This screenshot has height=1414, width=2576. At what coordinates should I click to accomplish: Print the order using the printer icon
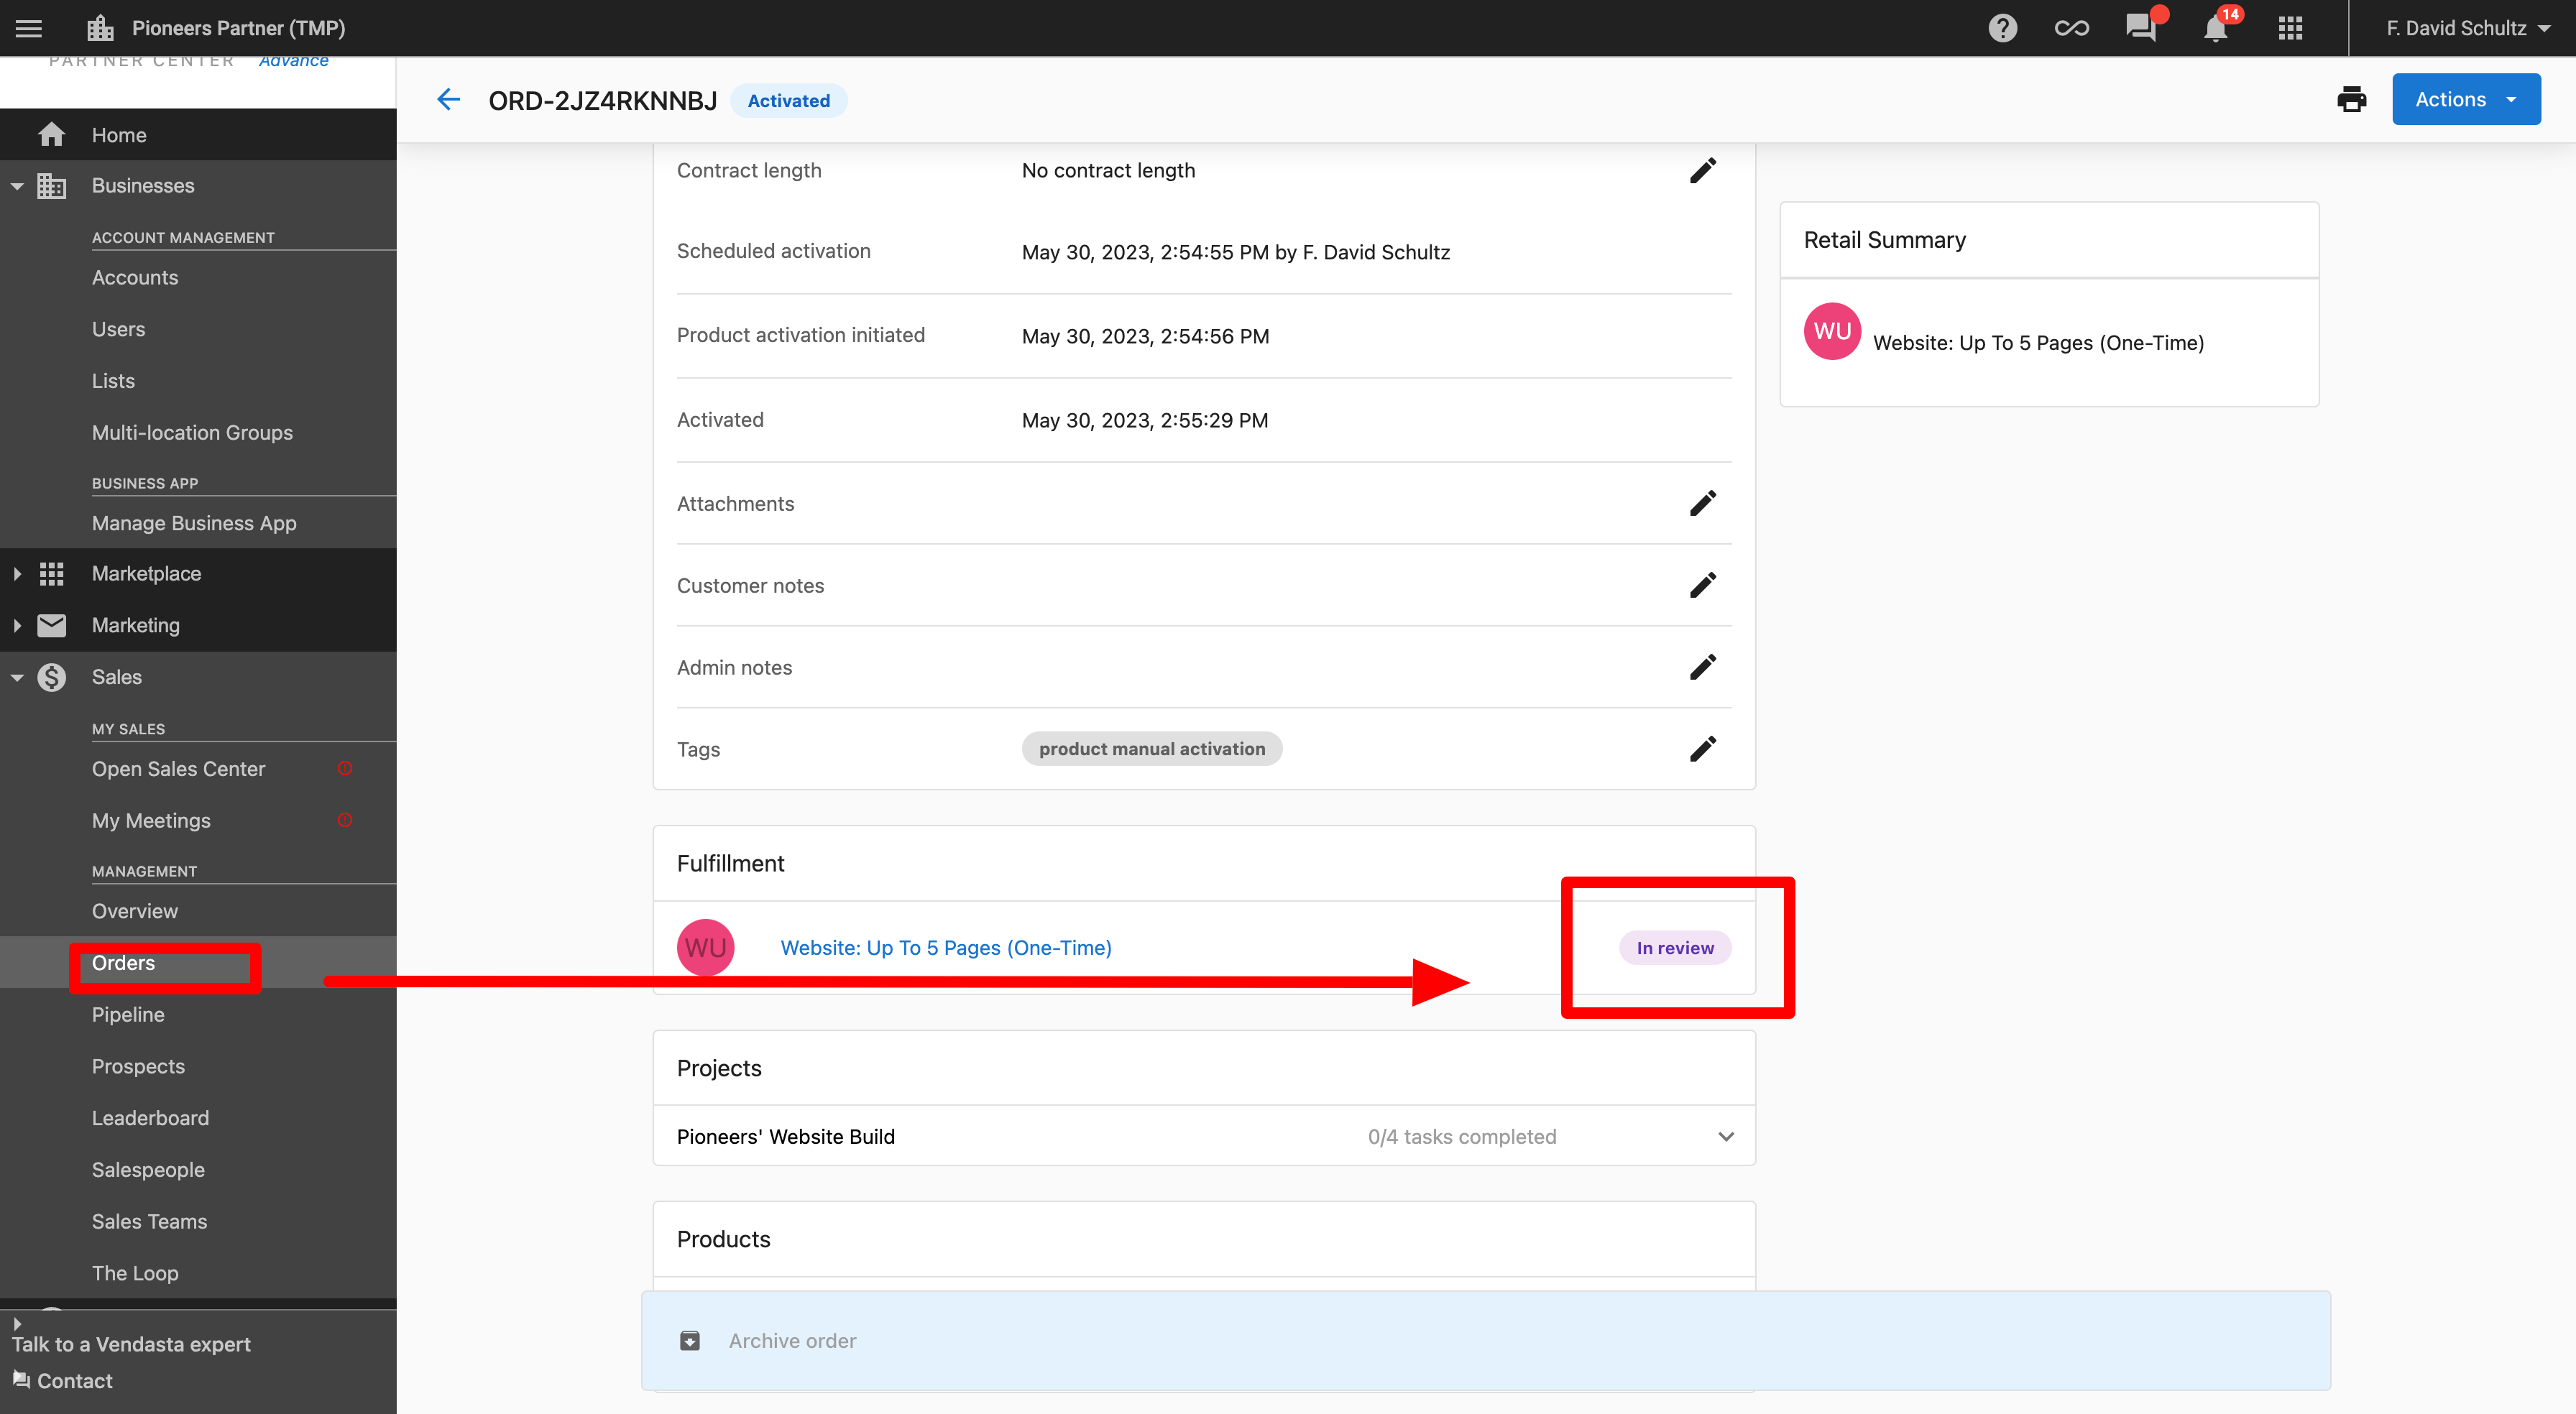[x=2352, y=99]
